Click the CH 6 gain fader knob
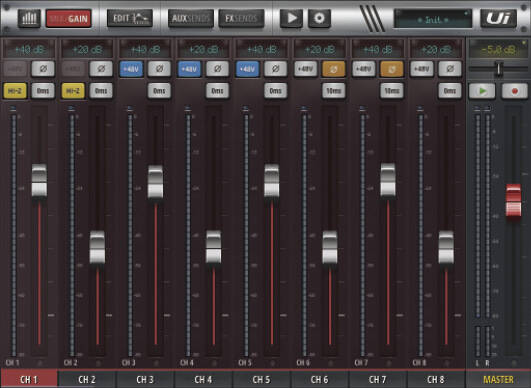The width and height of the screenshot is (531, 388). [330, 247]
